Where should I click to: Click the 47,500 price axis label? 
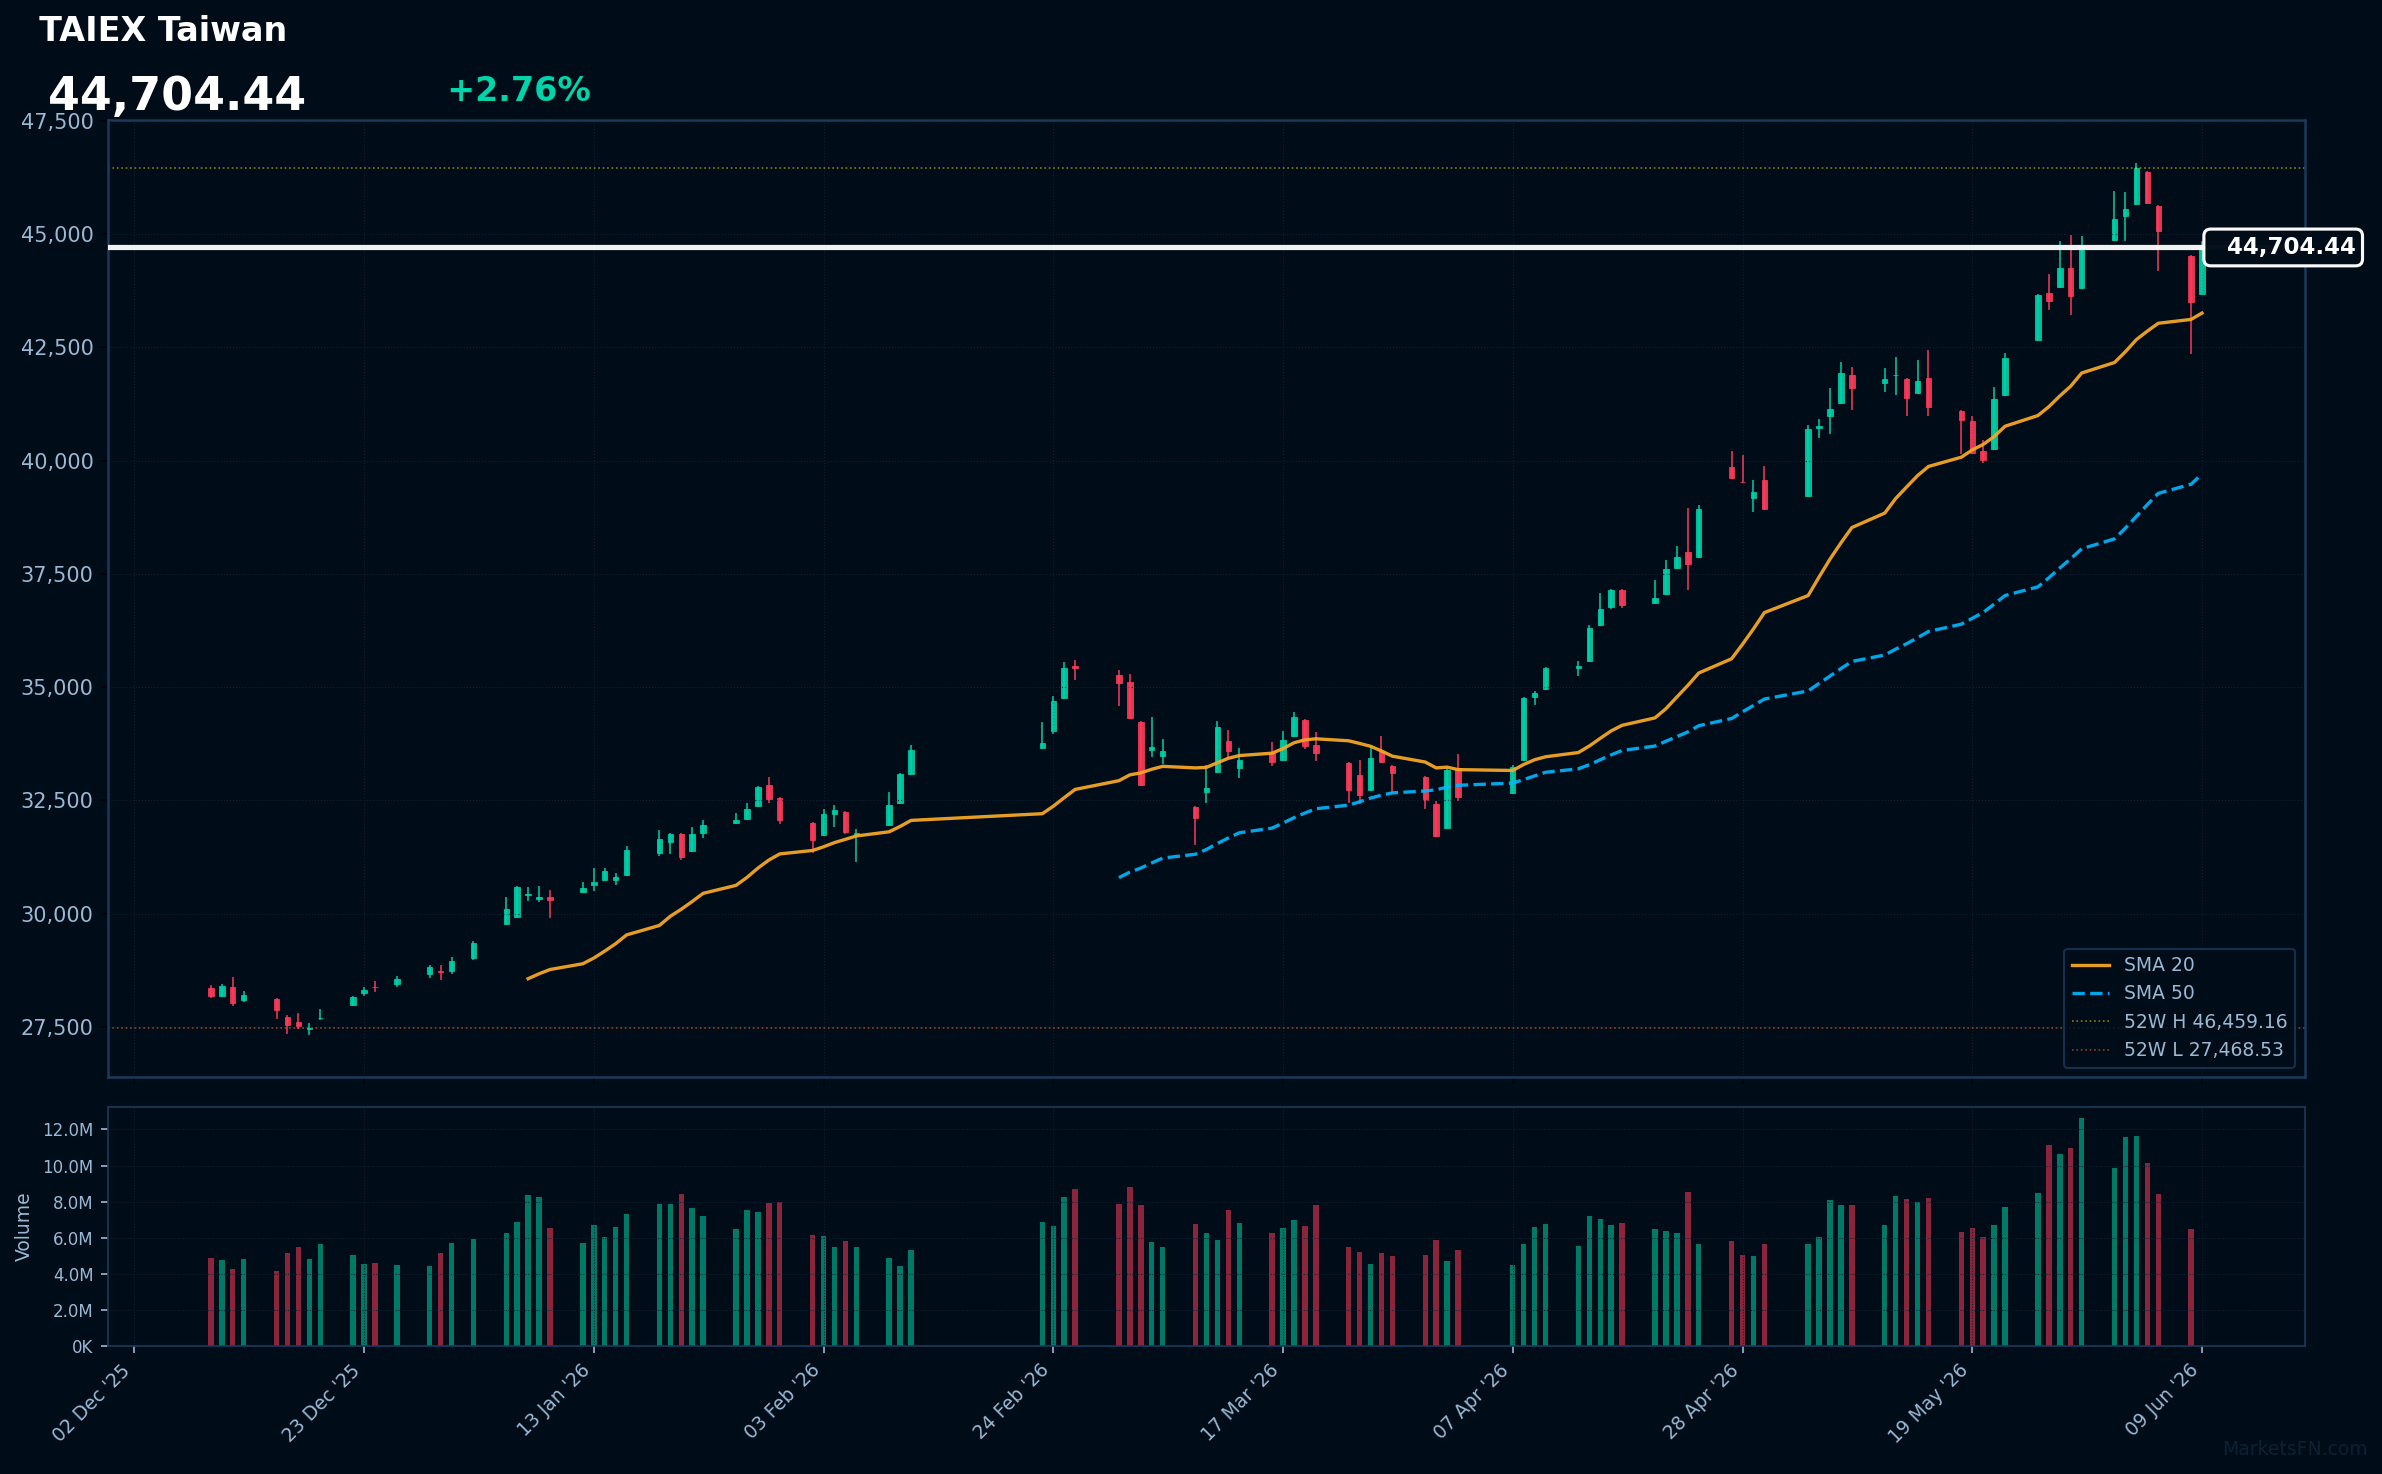tap(57, 122)
